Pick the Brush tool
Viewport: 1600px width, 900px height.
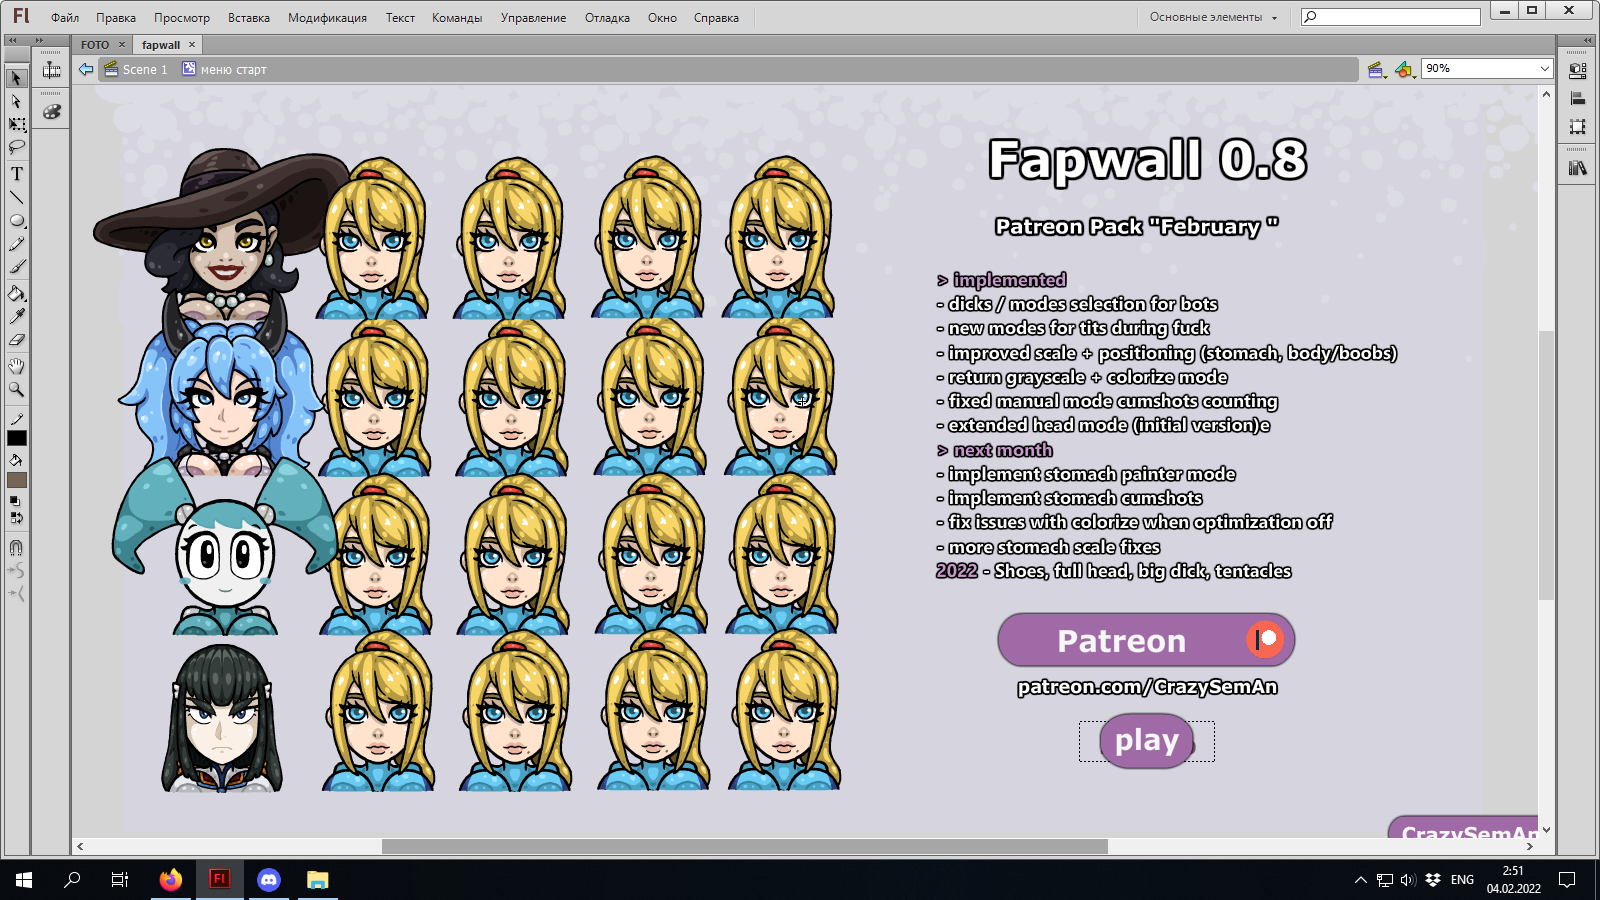point(17,267)
